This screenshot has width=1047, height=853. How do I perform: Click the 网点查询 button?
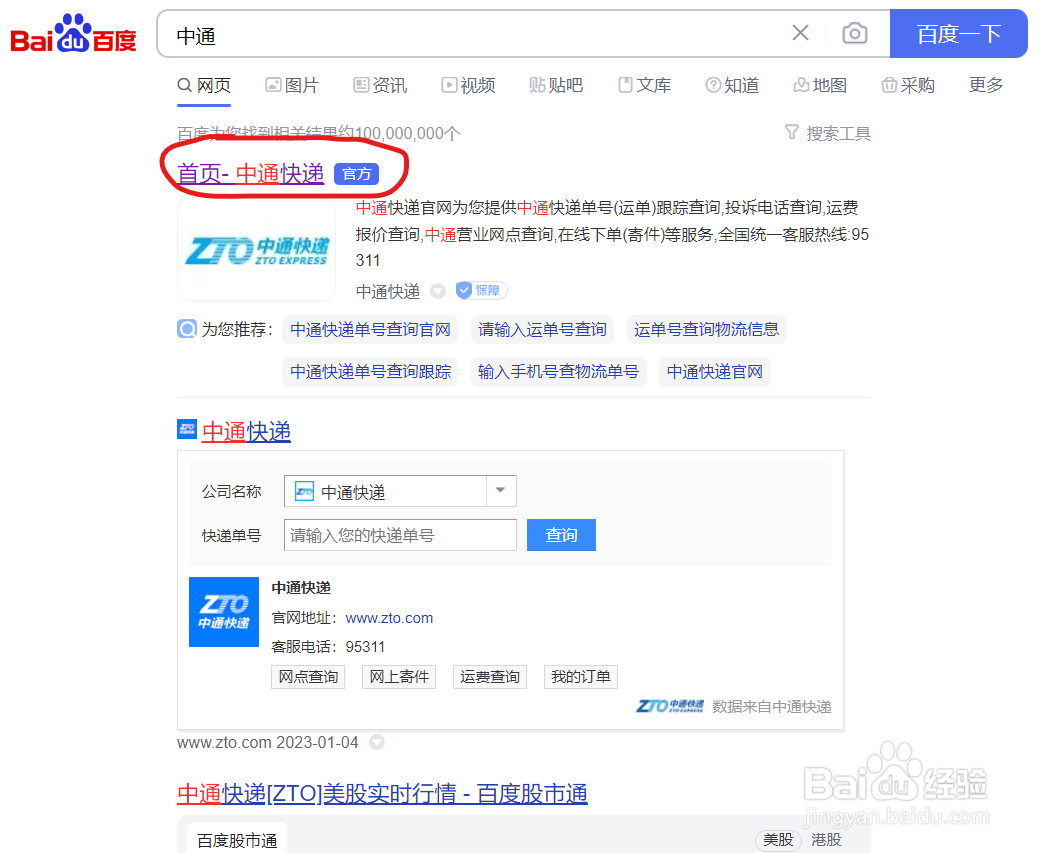308,677
